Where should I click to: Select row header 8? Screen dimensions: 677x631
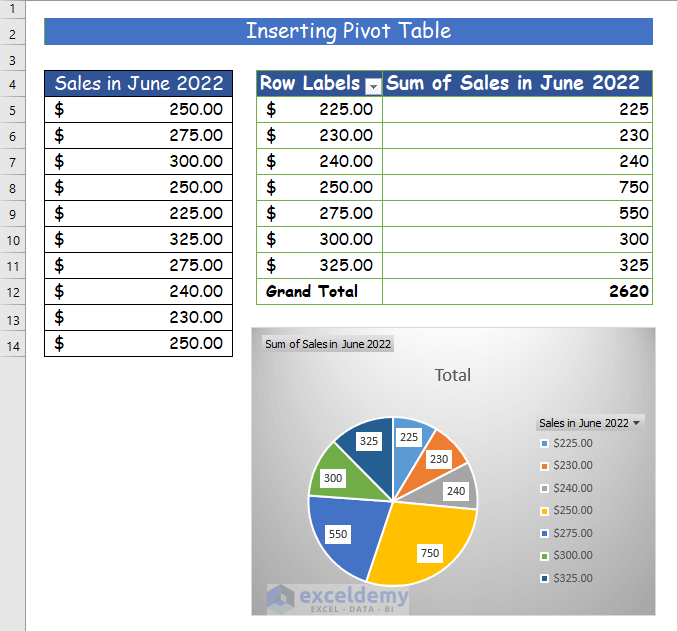coord(13,188)
